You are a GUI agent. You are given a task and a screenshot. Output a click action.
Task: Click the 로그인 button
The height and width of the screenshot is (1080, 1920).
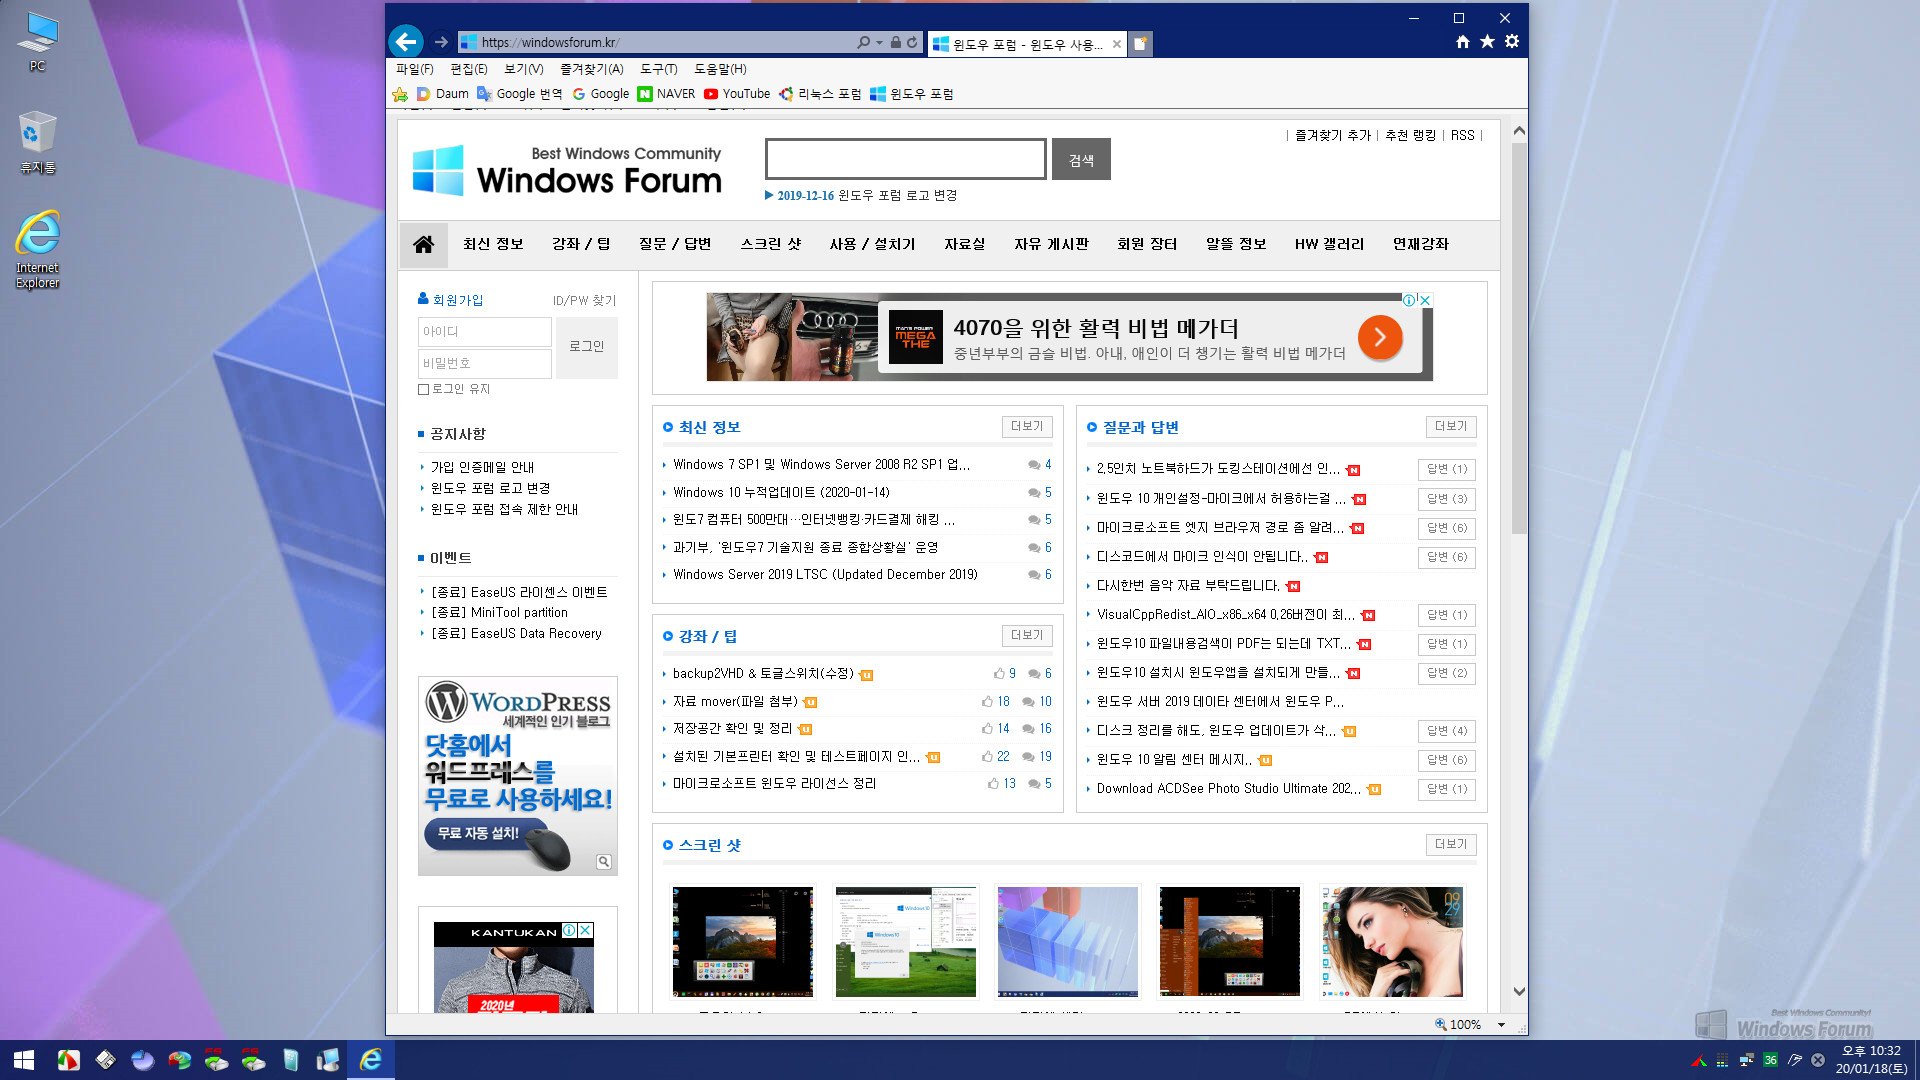coord(587,347)
